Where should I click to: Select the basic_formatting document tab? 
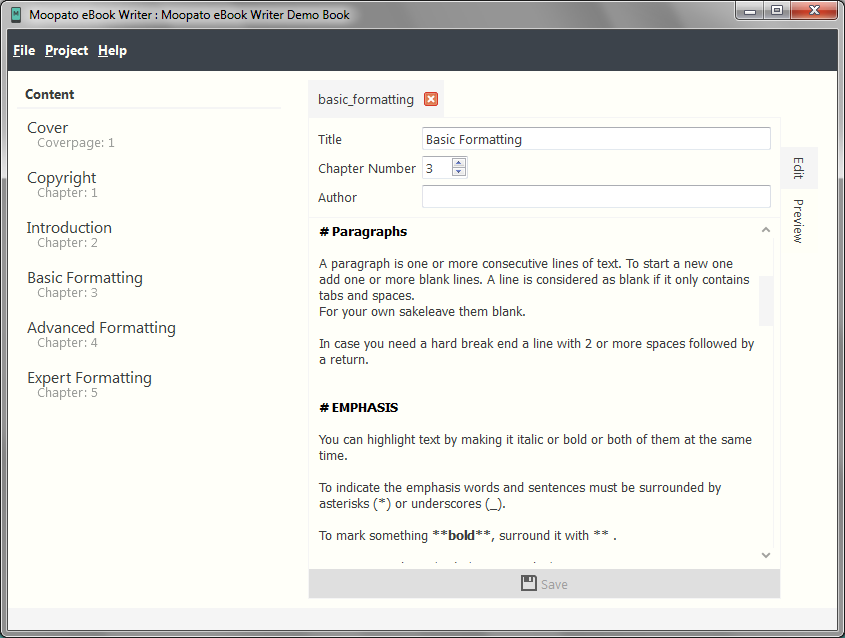pyautogui.click(x=365, y=99)
